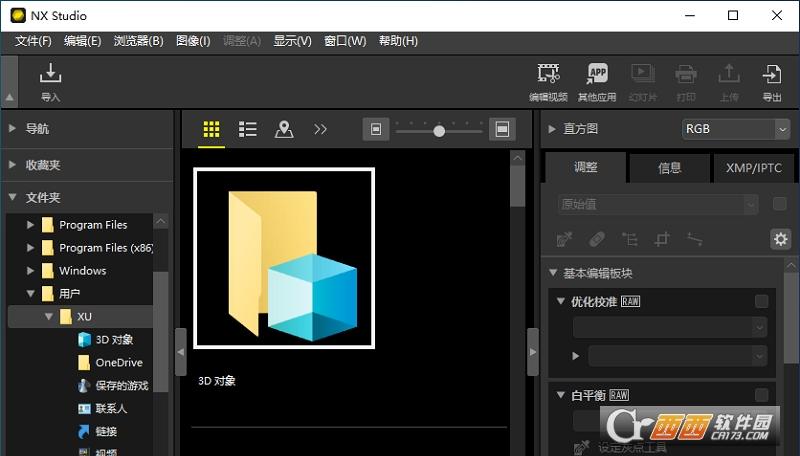The height and width of the screenshot is (456, 800).
Task: Toggle the 白平衡 checkbox
Action: tap(762, 395)
